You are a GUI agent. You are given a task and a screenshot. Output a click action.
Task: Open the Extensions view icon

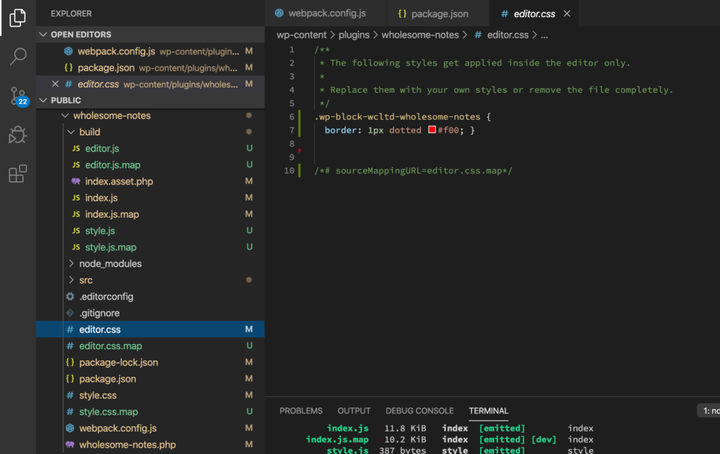[17, 174]
